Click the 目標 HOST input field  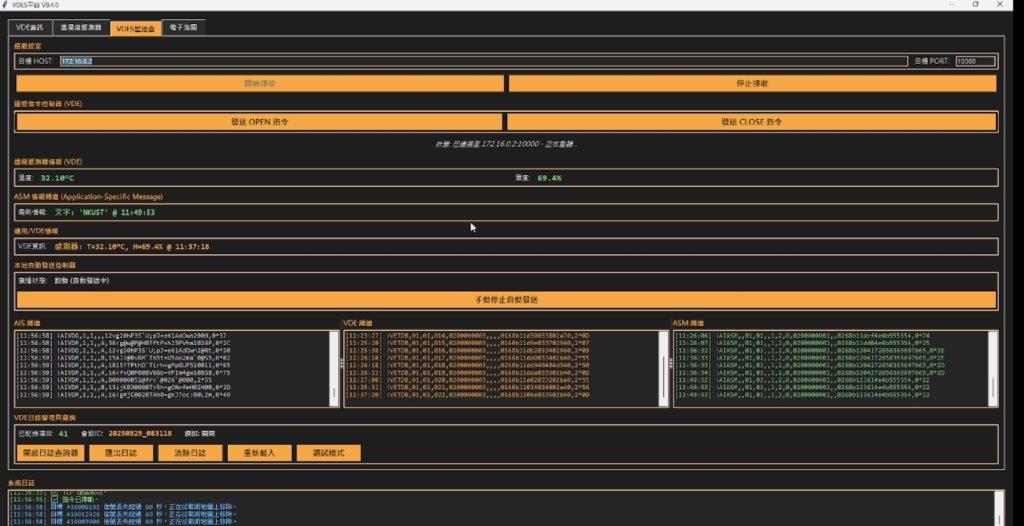coord(484,61)
